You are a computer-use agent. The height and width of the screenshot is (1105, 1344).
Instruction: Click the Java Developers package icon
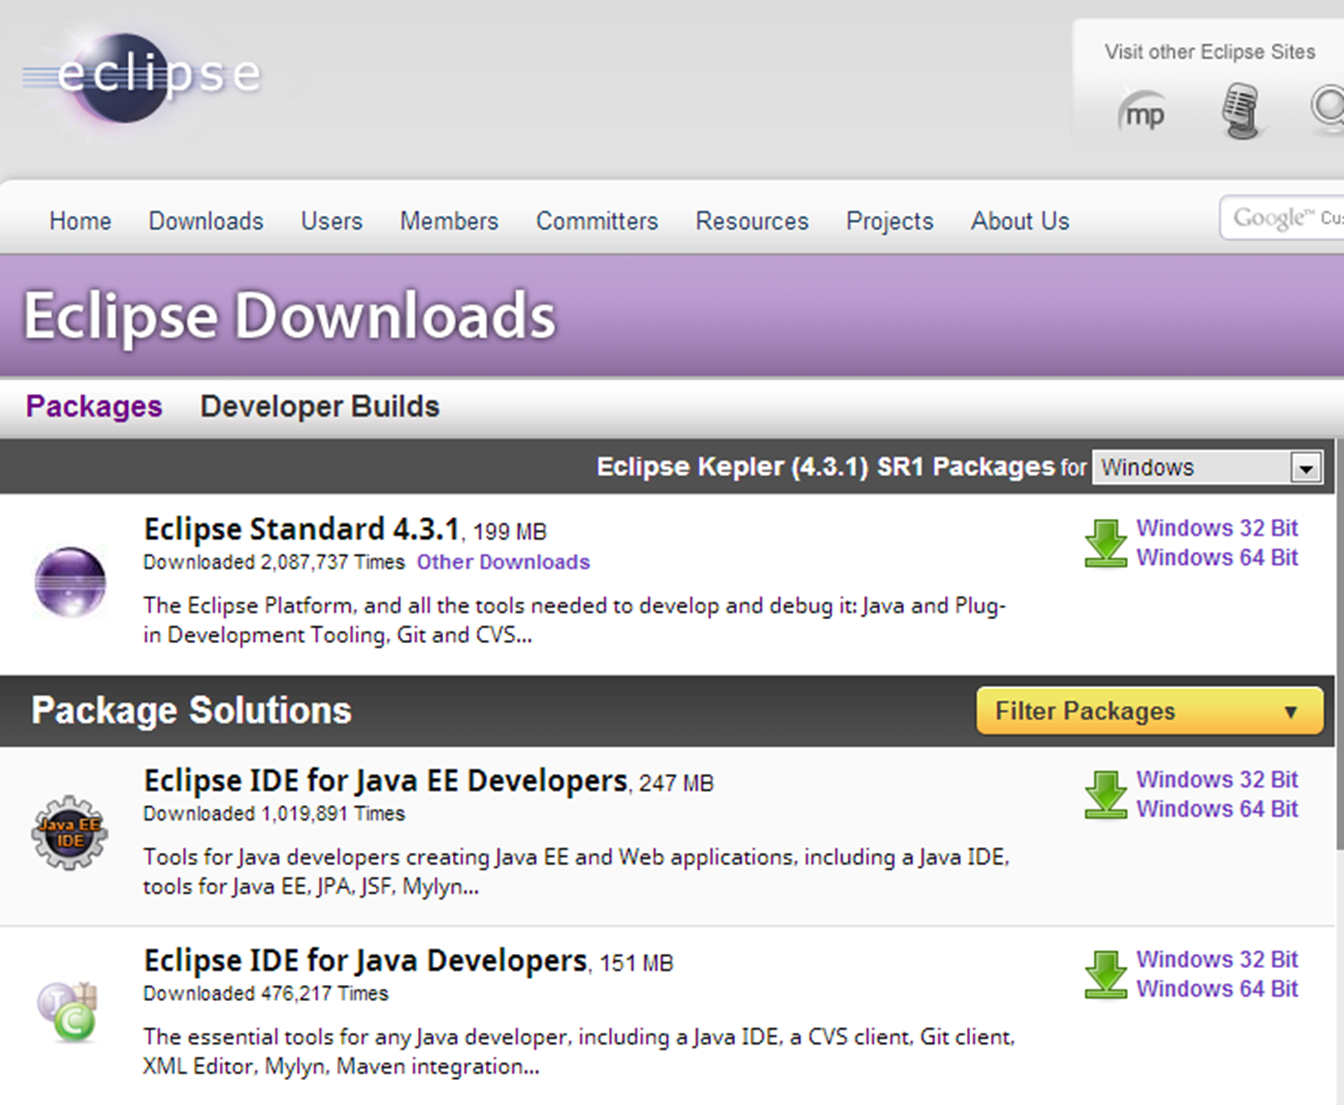[68, 1011]
